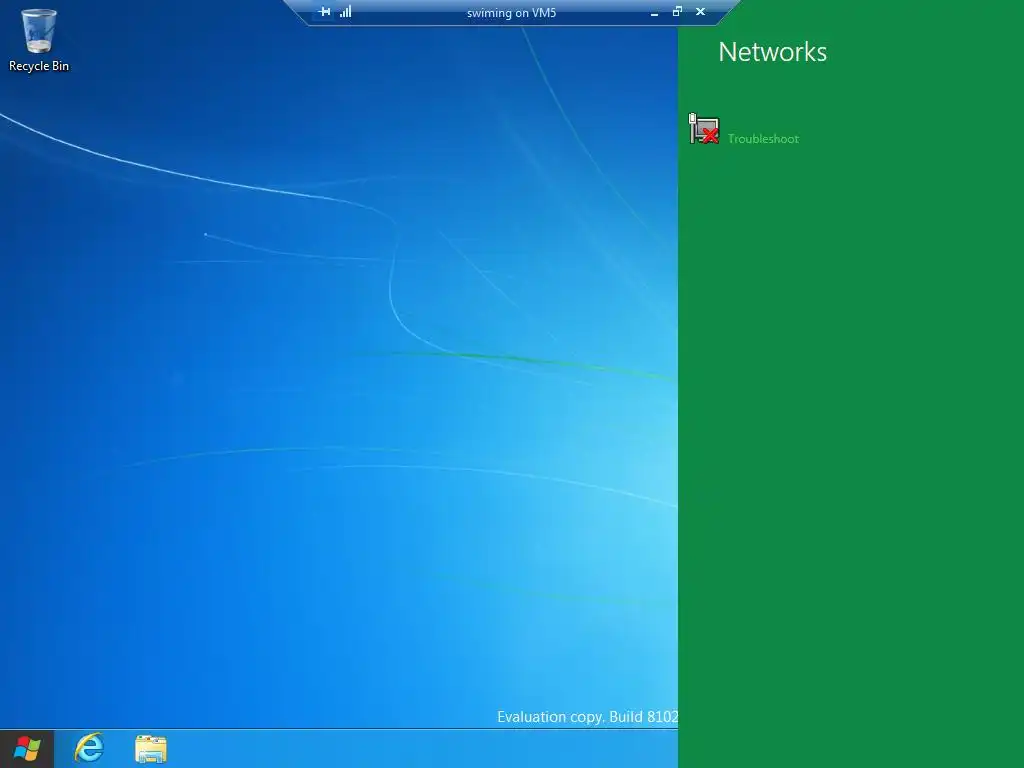This screenshot has height=768, width=1024.
Task: Launch Internet Explorer from the taskbar
Action: [89, 748]
